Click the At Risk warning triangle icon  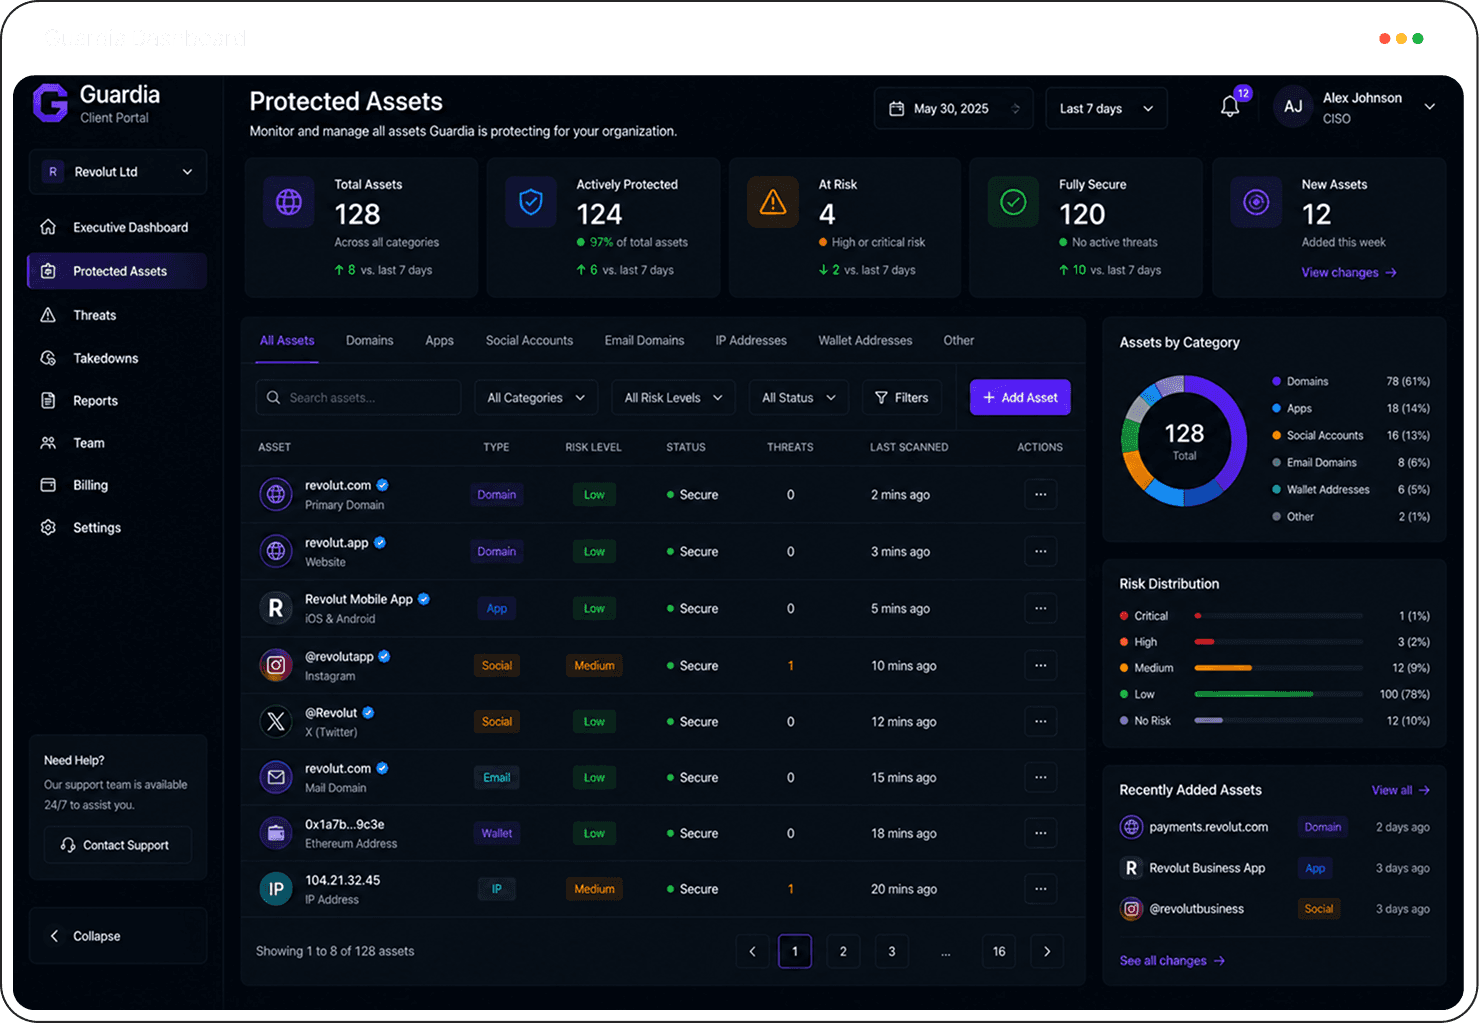773,202
